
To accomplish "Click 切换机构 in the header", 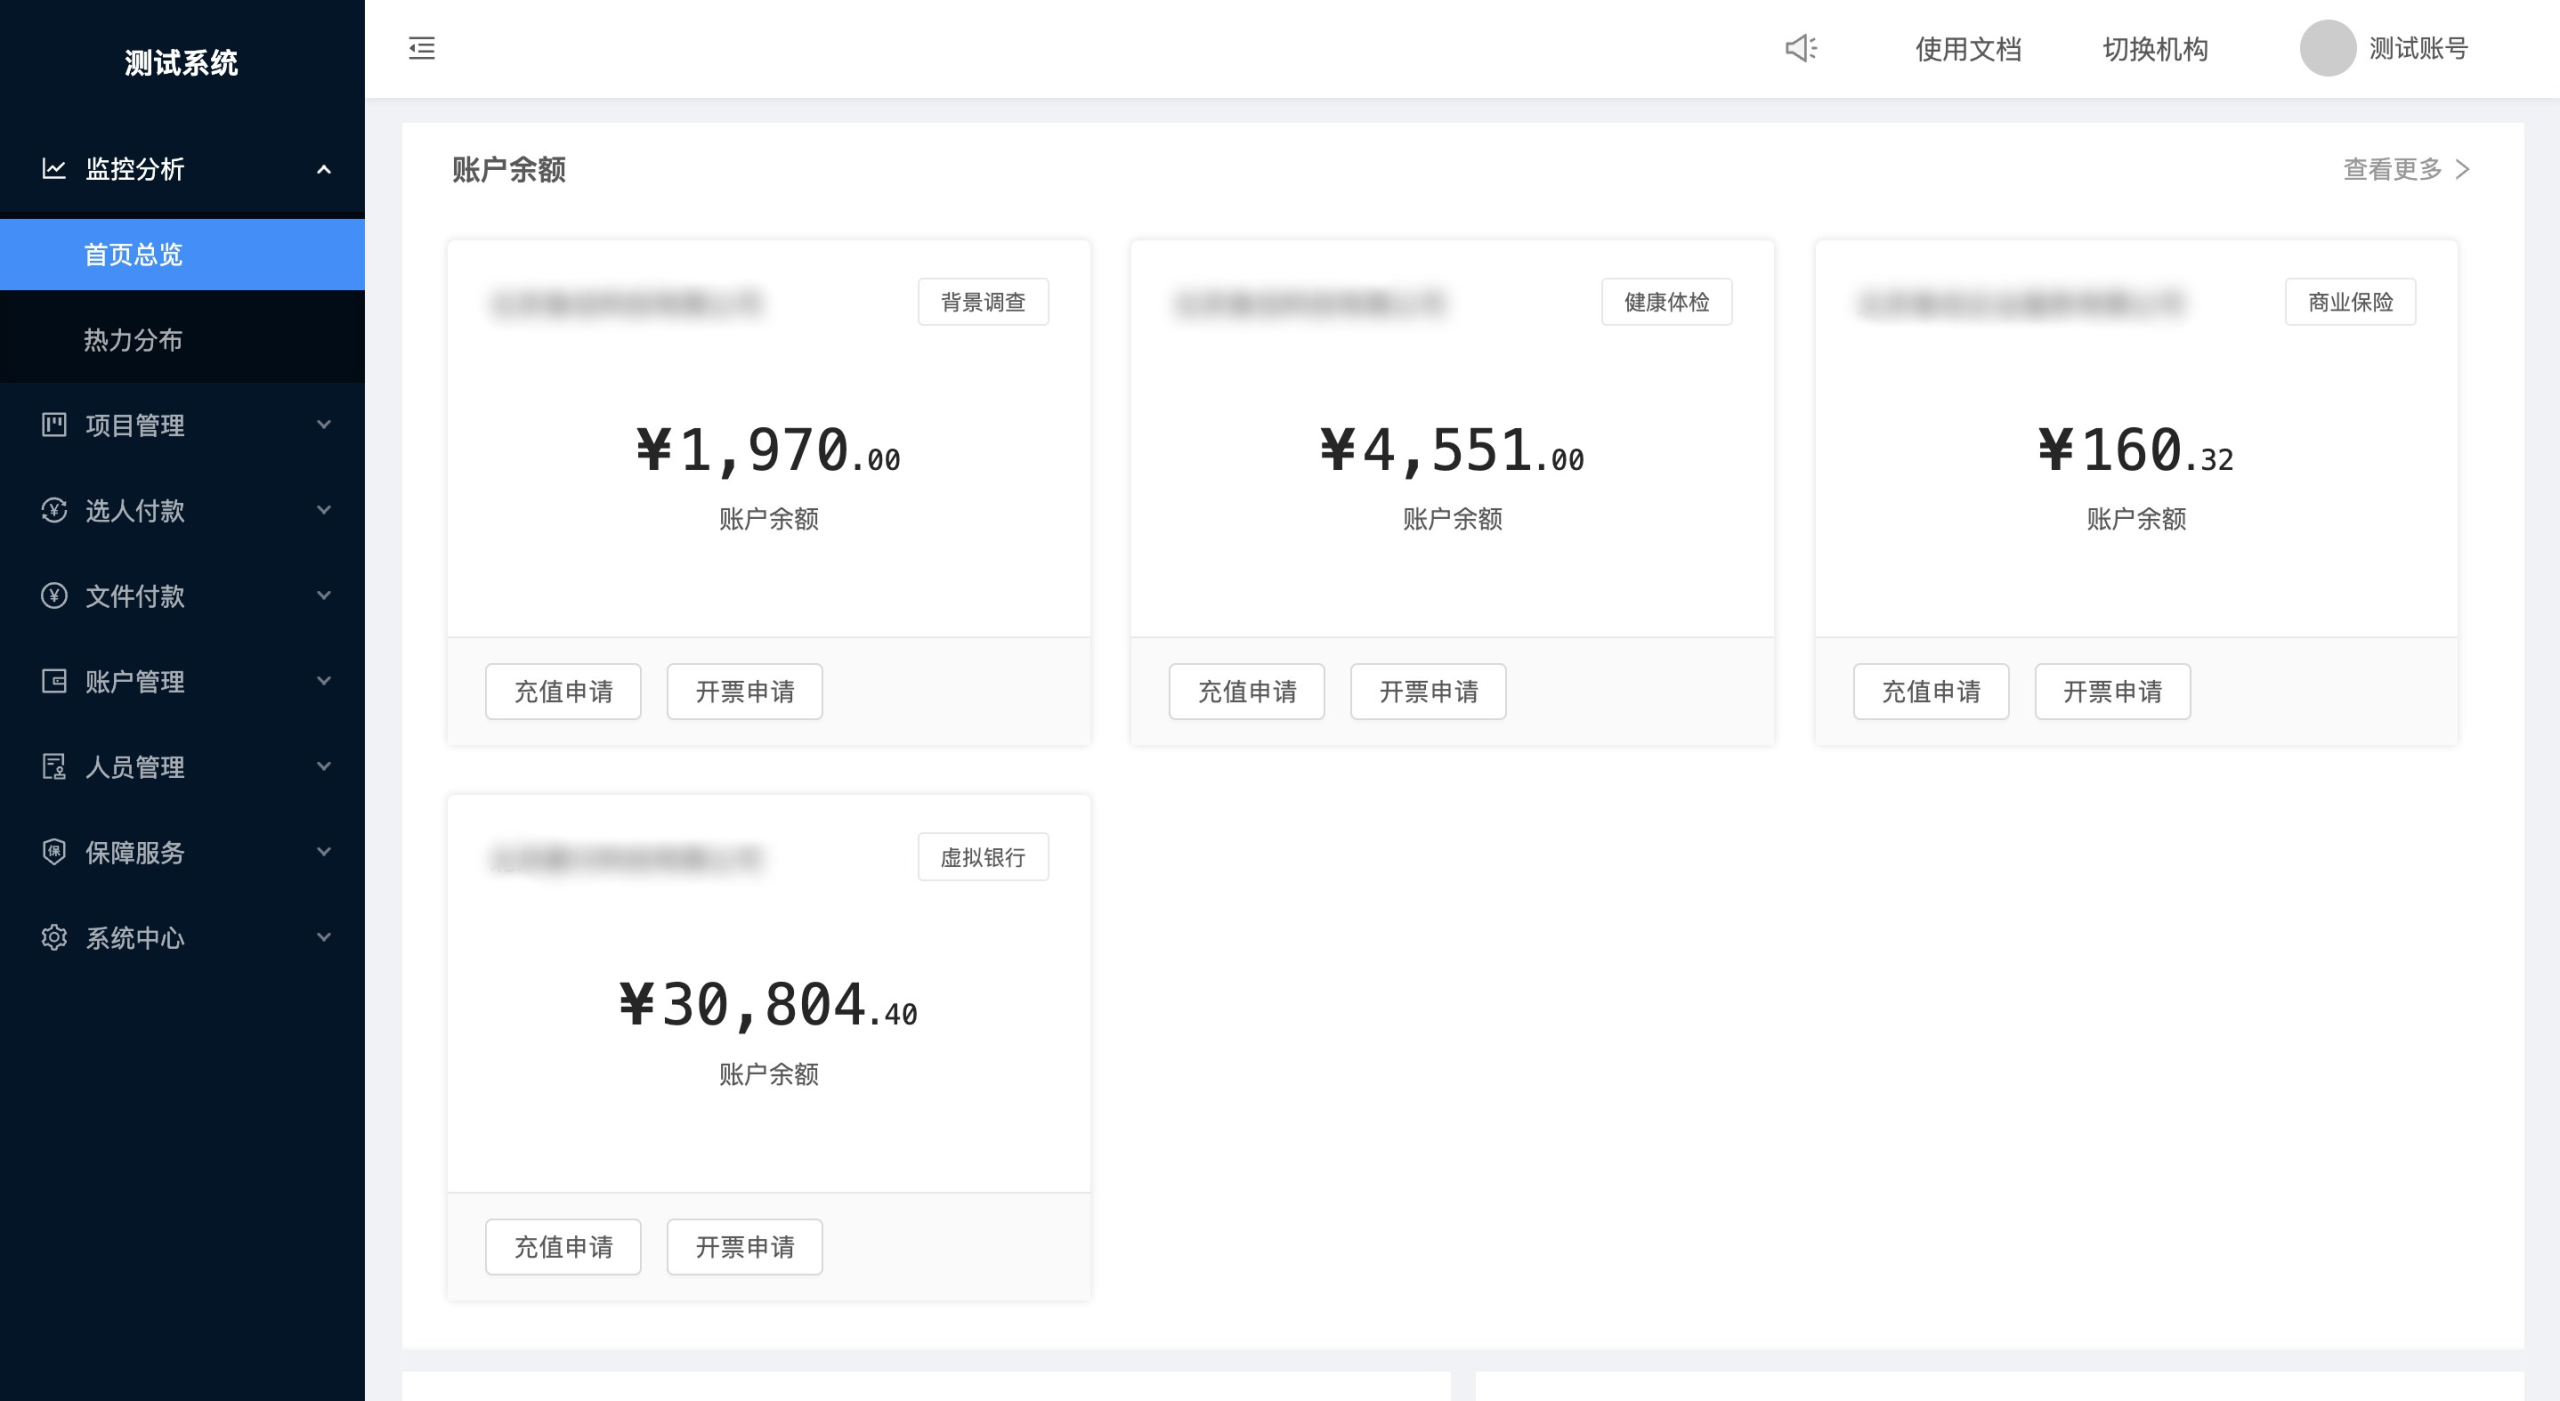I will pyautogui.click(x=2155, y=49).
